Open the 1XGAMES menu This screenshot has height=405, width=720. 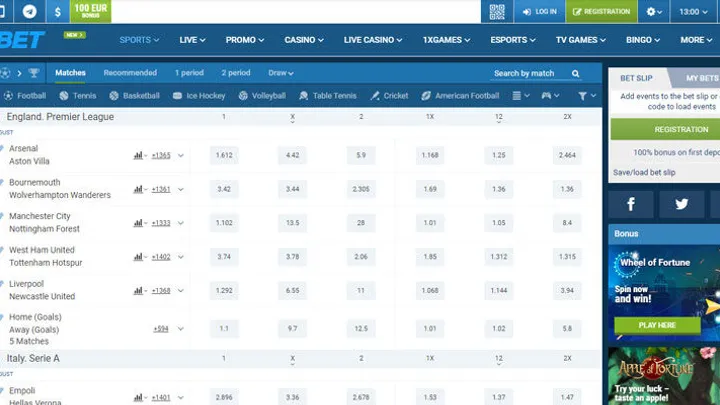click(446, 40)
